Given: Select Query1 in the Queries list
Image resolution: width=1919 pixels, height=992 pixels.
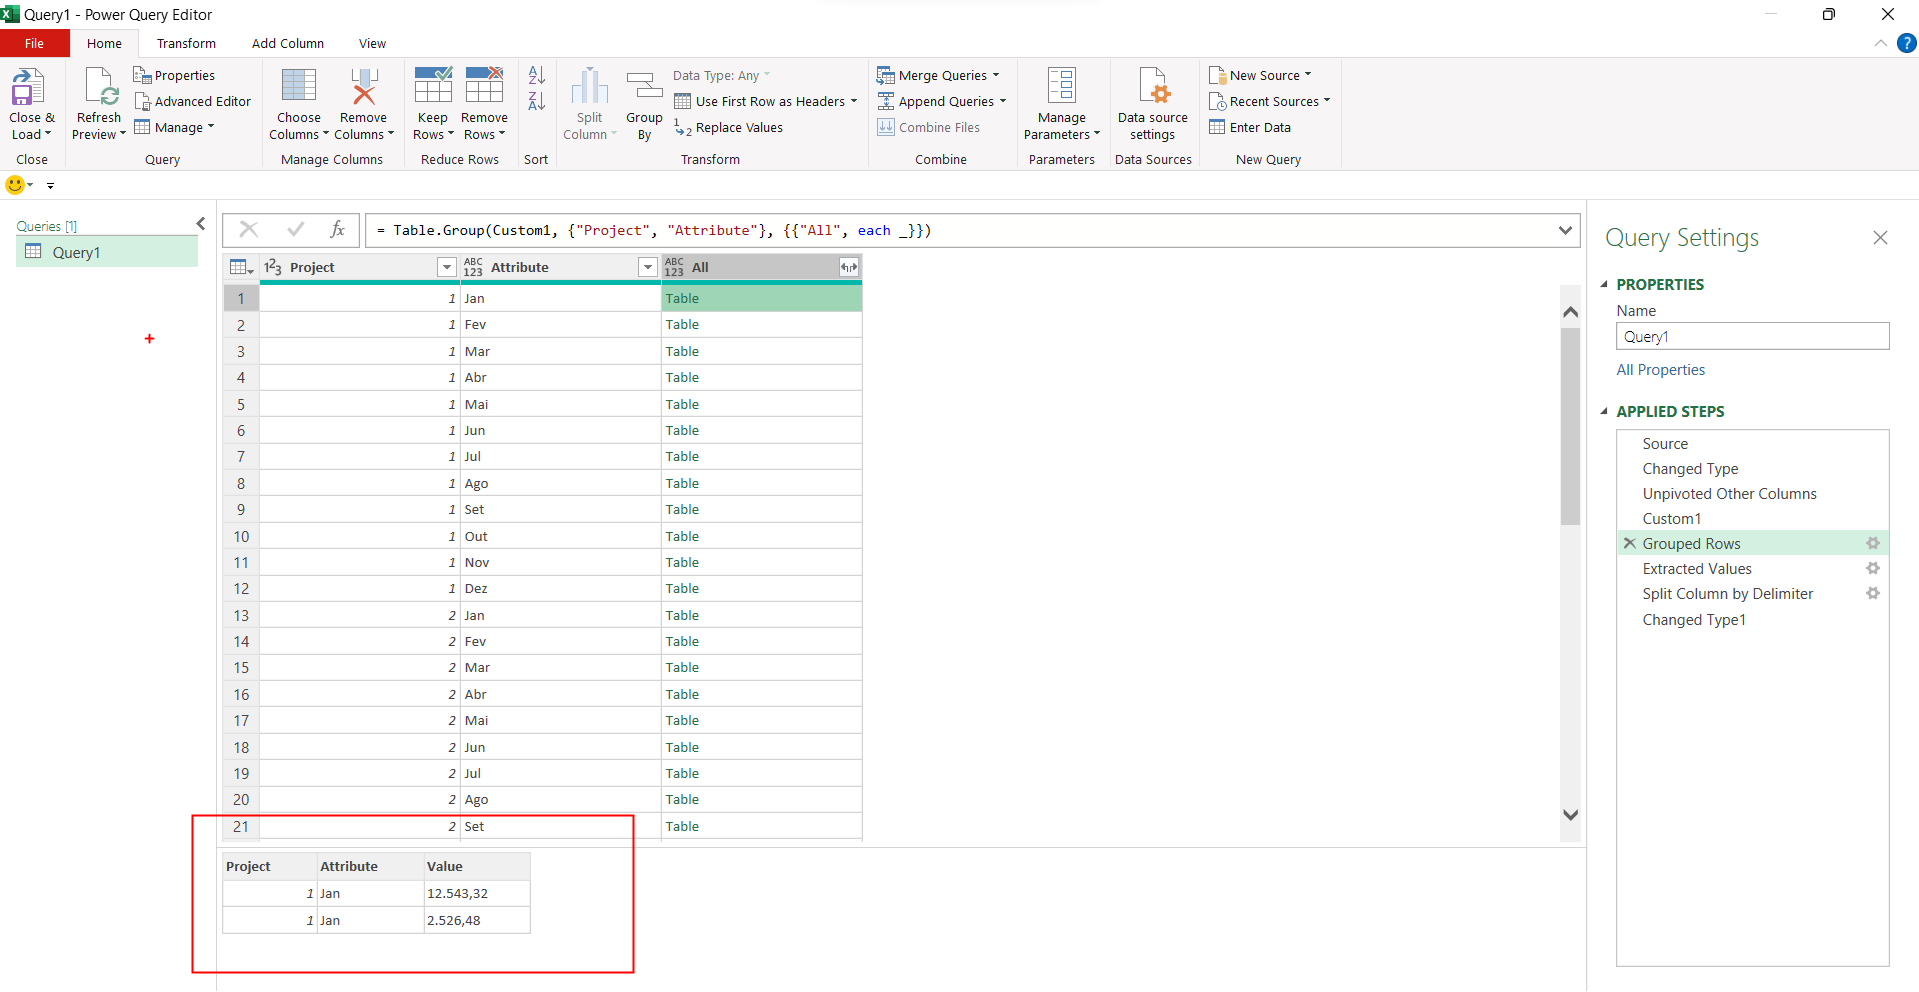Looking at the screenshot, I should pyautogui.click(x=107, y=252).
